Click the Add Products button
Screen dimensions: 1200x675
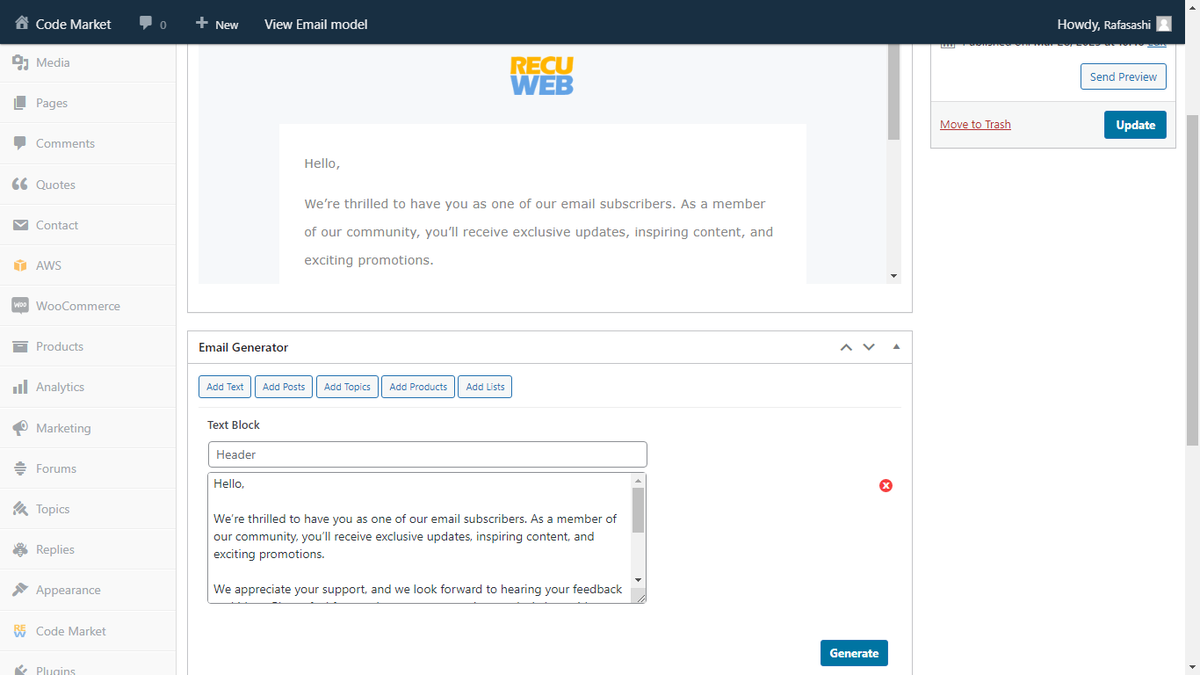(418, 387)
